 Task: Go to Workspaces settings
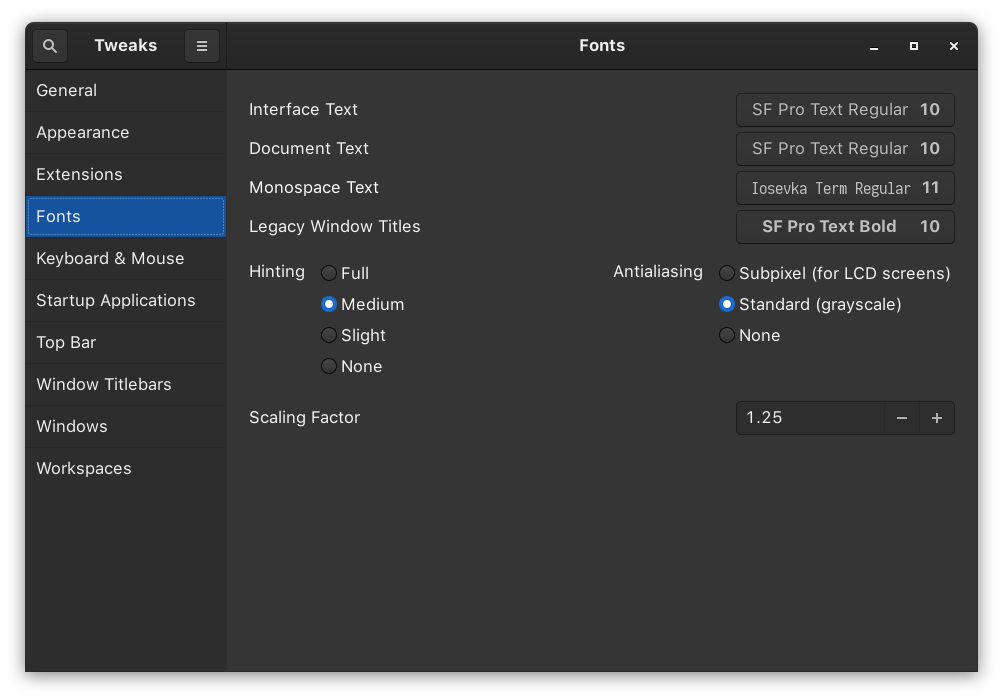(x=126, y=468)
